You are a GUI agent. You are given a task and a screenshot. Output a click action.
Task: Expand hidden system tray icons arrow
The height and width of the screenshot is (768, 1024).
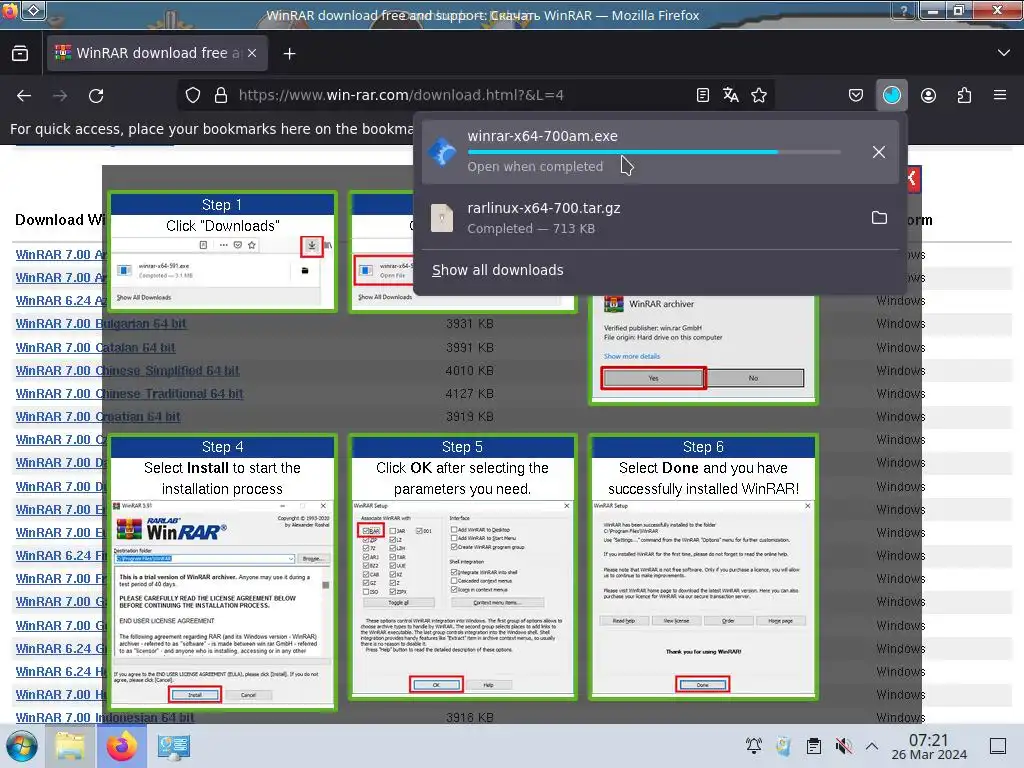[x=872, y=746]
